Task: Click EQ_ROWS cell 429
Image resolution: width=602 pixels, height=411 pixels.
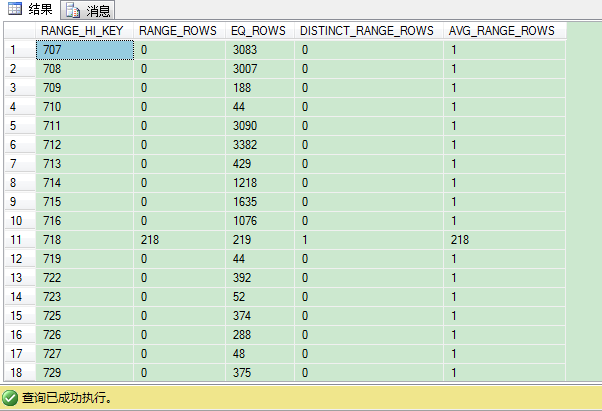Action: 260,163
